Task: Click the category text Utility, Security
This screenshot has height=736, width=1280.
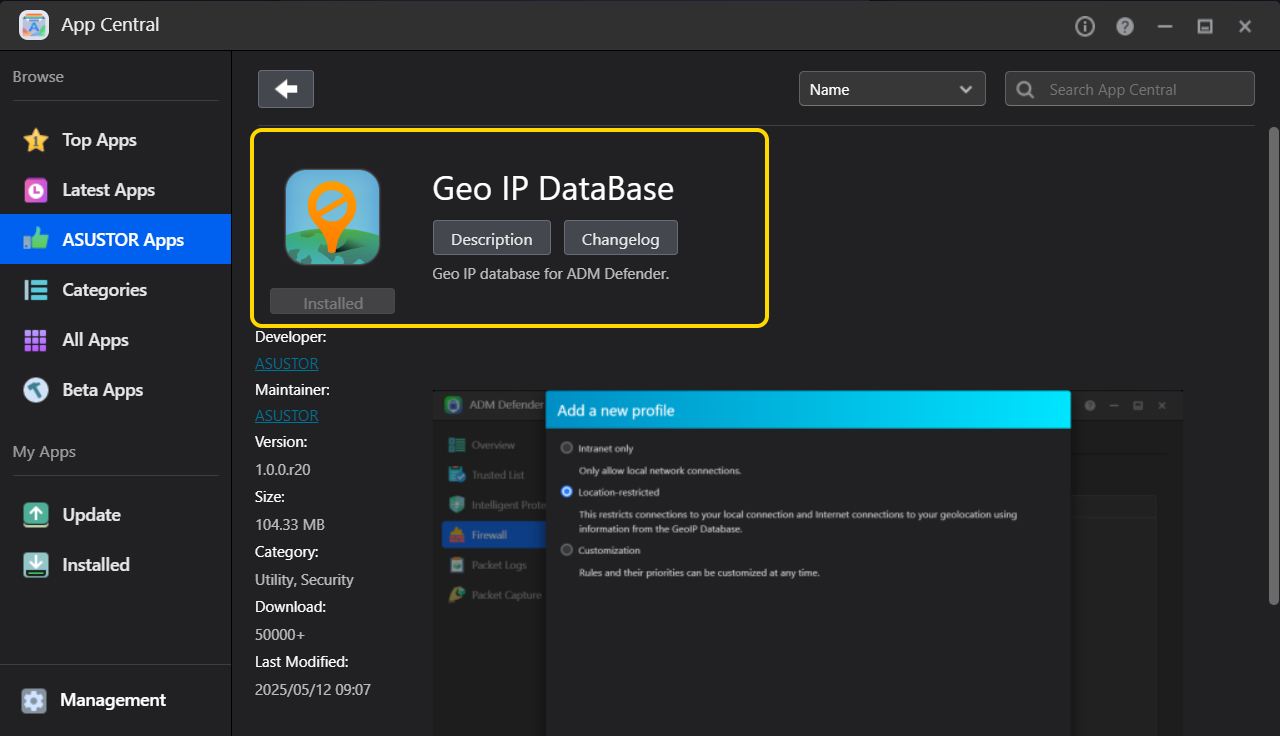Action: click(304, 580)
